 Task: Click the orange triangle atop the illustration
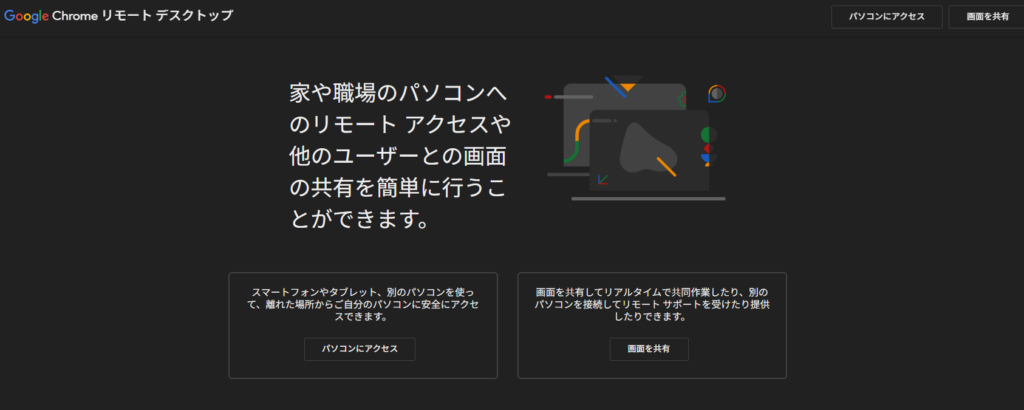pos(627,89)
